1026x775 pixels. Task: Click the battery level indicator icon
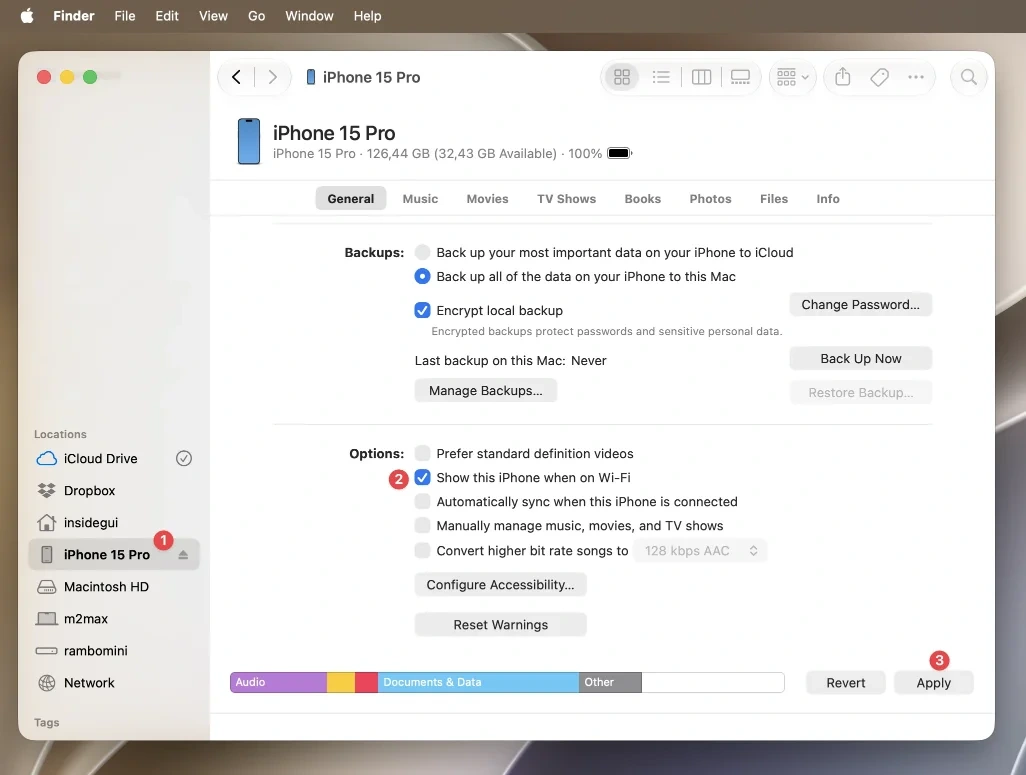[620, 153]
